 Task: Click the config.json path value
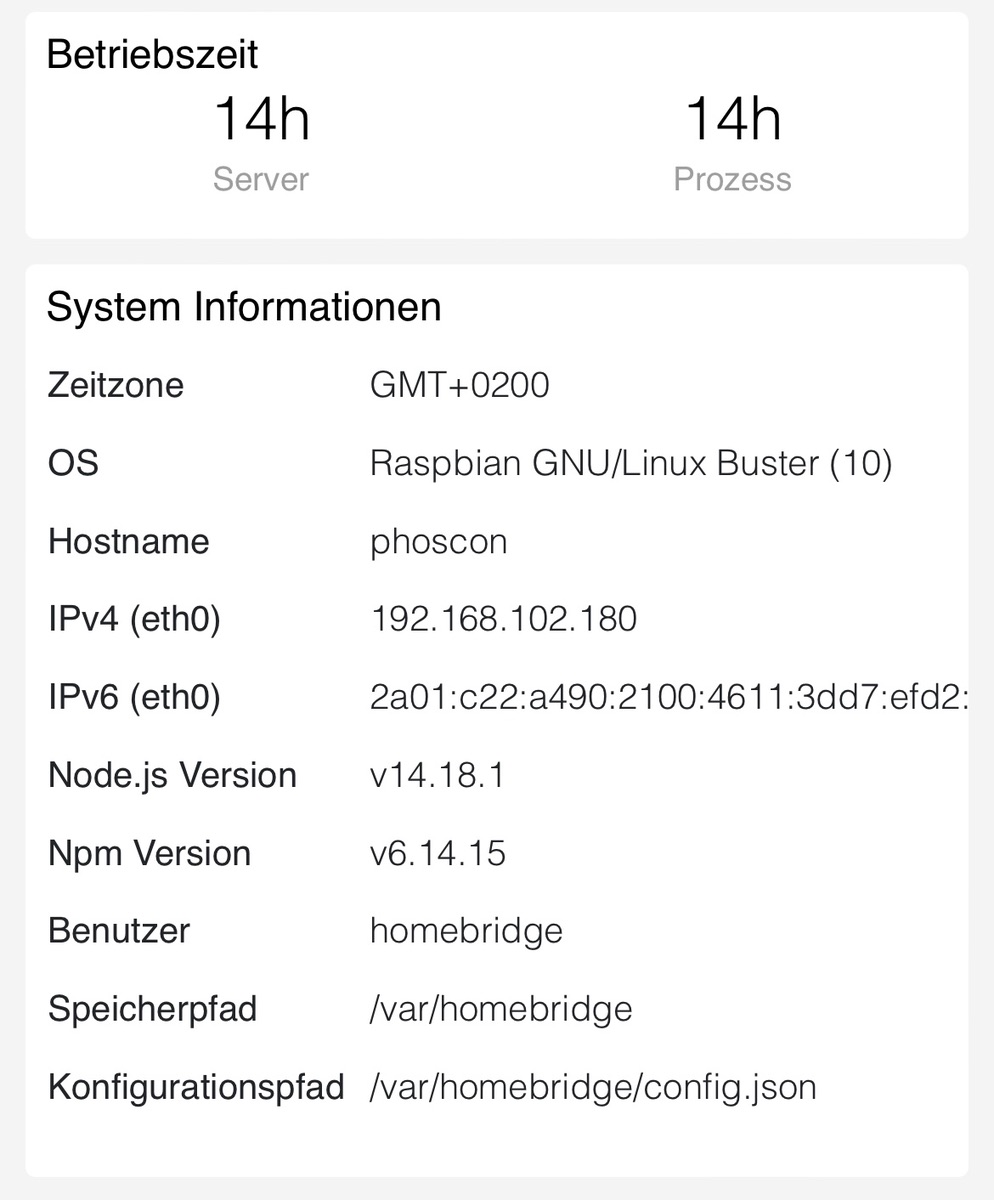tap(592, 1086)
